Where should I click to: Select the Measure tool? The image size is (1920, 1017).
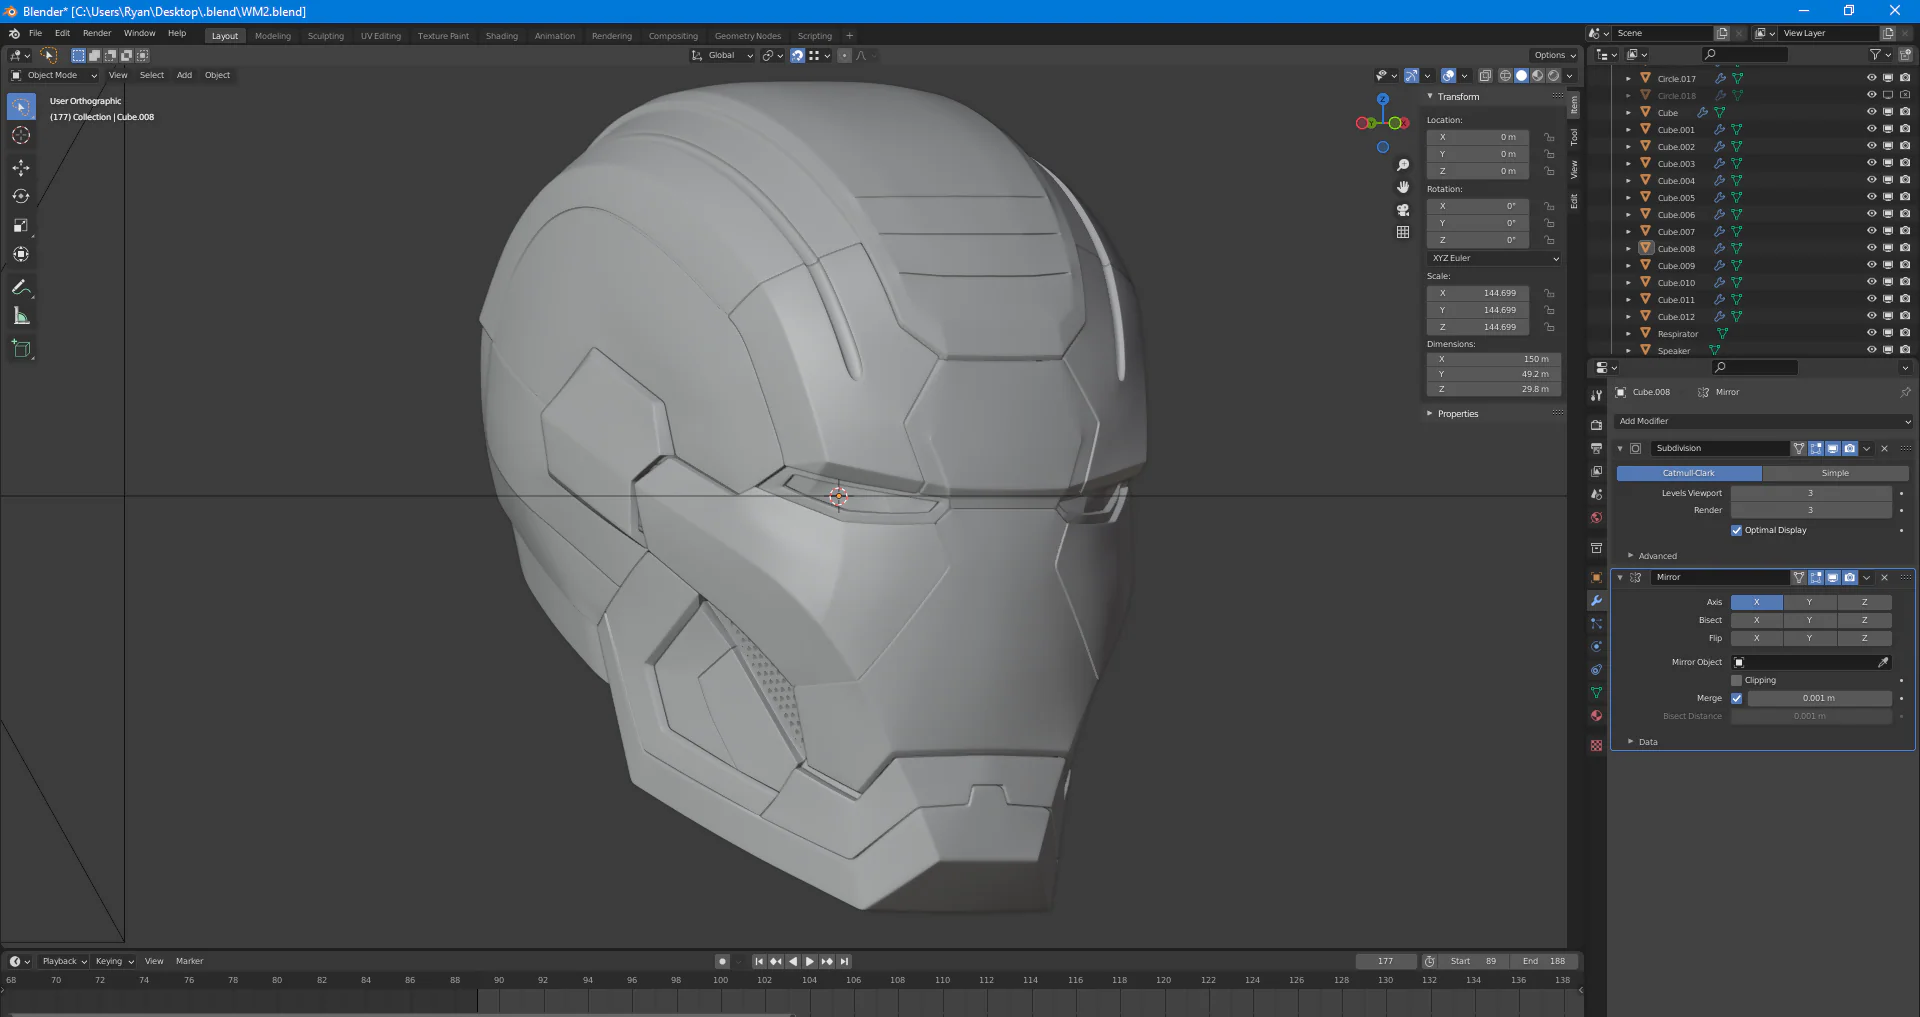pos(21,317)
